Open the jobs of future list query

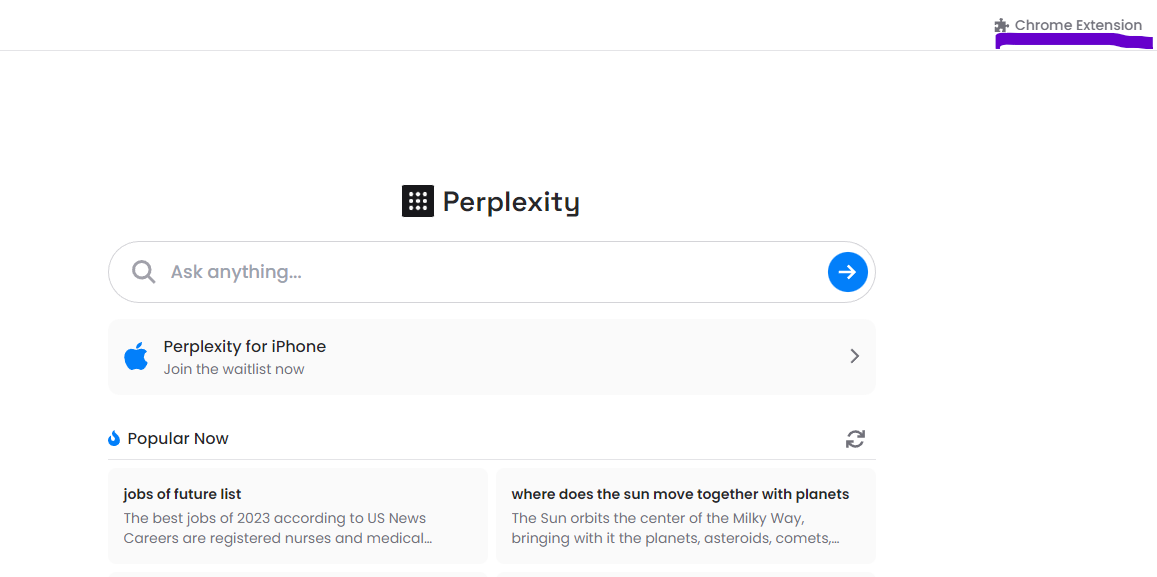coord(182,494)
